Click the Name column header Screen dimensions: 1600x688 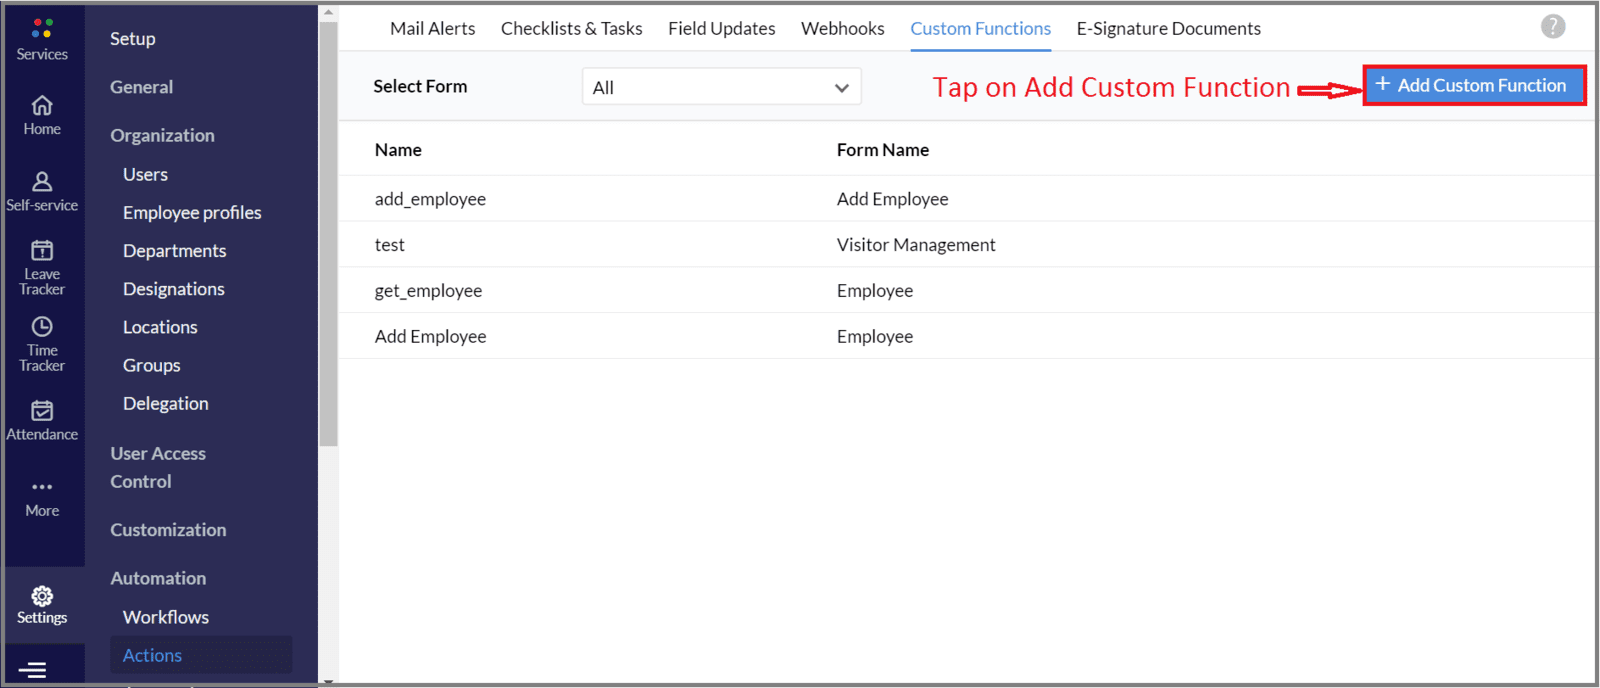click(398, 150)
